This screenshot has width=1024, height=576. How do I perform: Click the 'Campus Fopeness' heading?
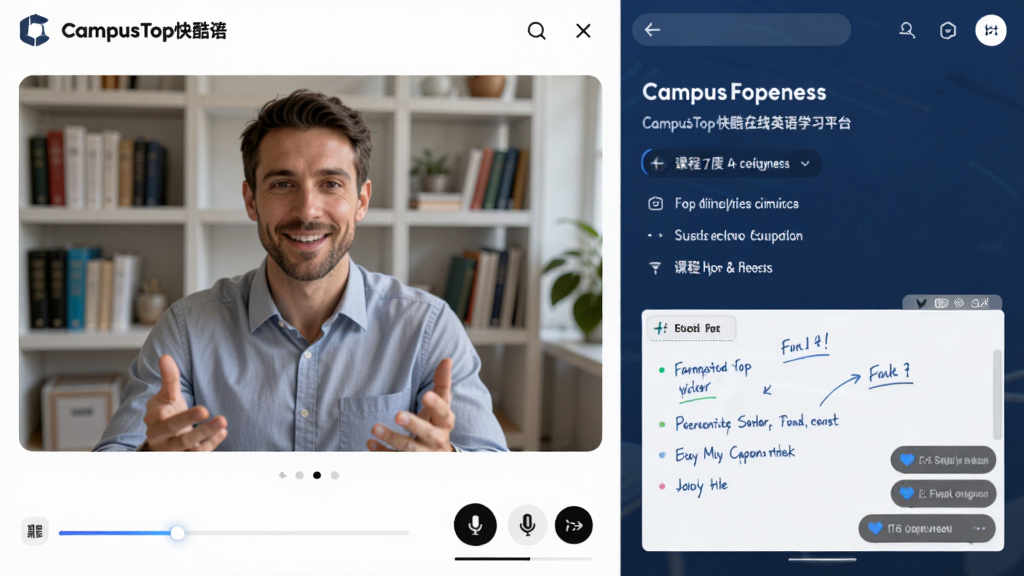click(734, 92)
